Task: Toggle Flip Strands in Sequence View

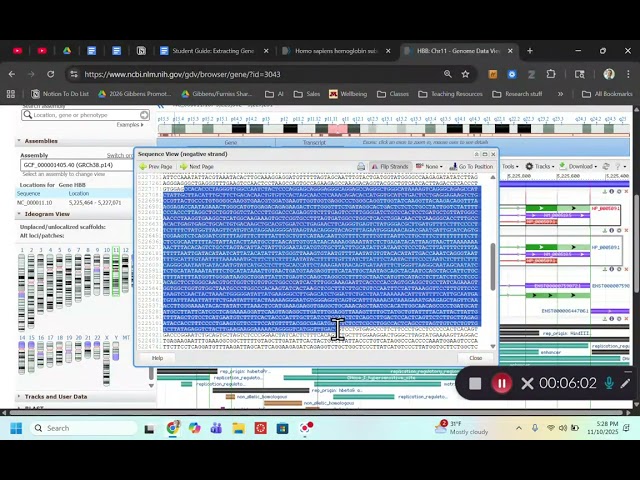Action: (x=389, y=167)
